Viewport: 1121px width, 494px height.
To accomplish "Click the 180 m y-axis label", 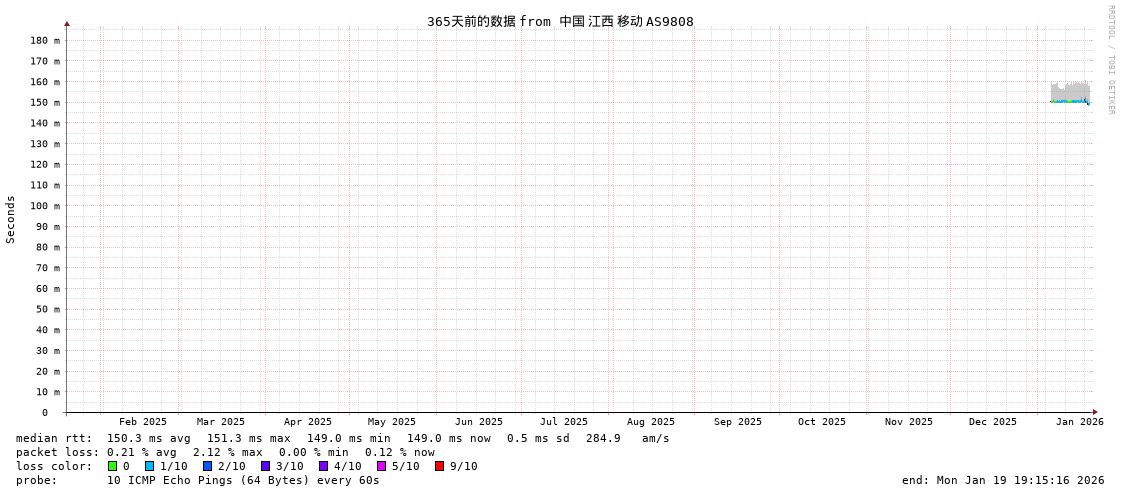I will pos(44,40).
